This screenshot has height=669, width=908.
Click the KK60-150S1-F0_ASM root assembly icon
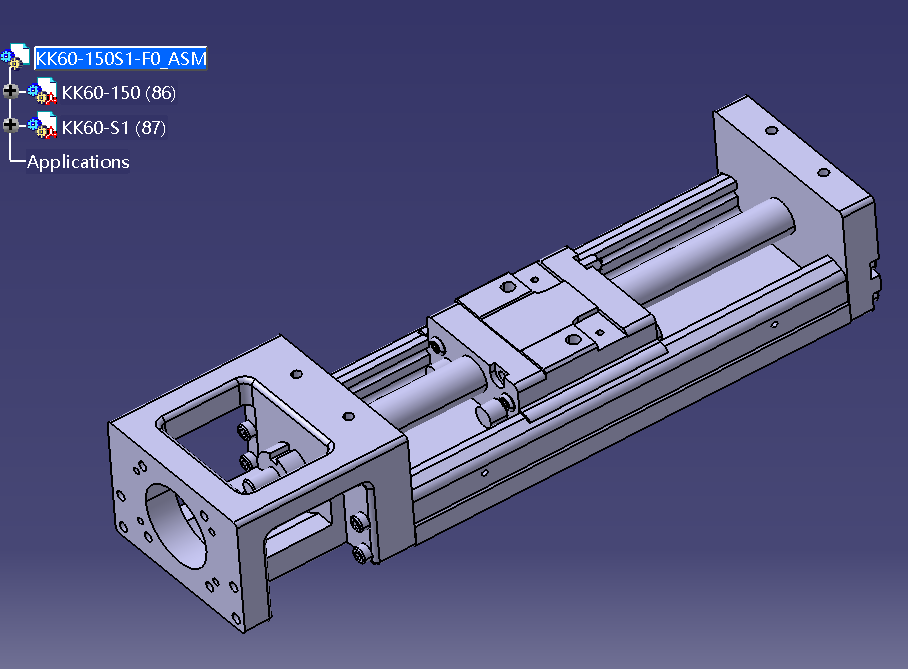(17, 58)
